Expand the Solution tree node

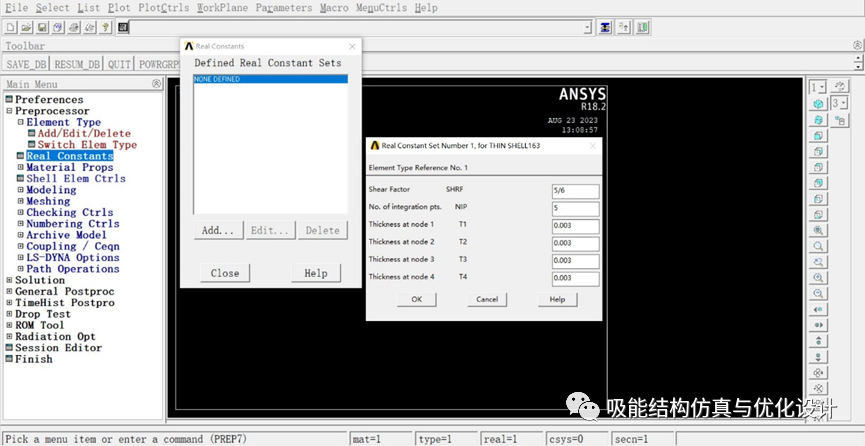(9, 280)
